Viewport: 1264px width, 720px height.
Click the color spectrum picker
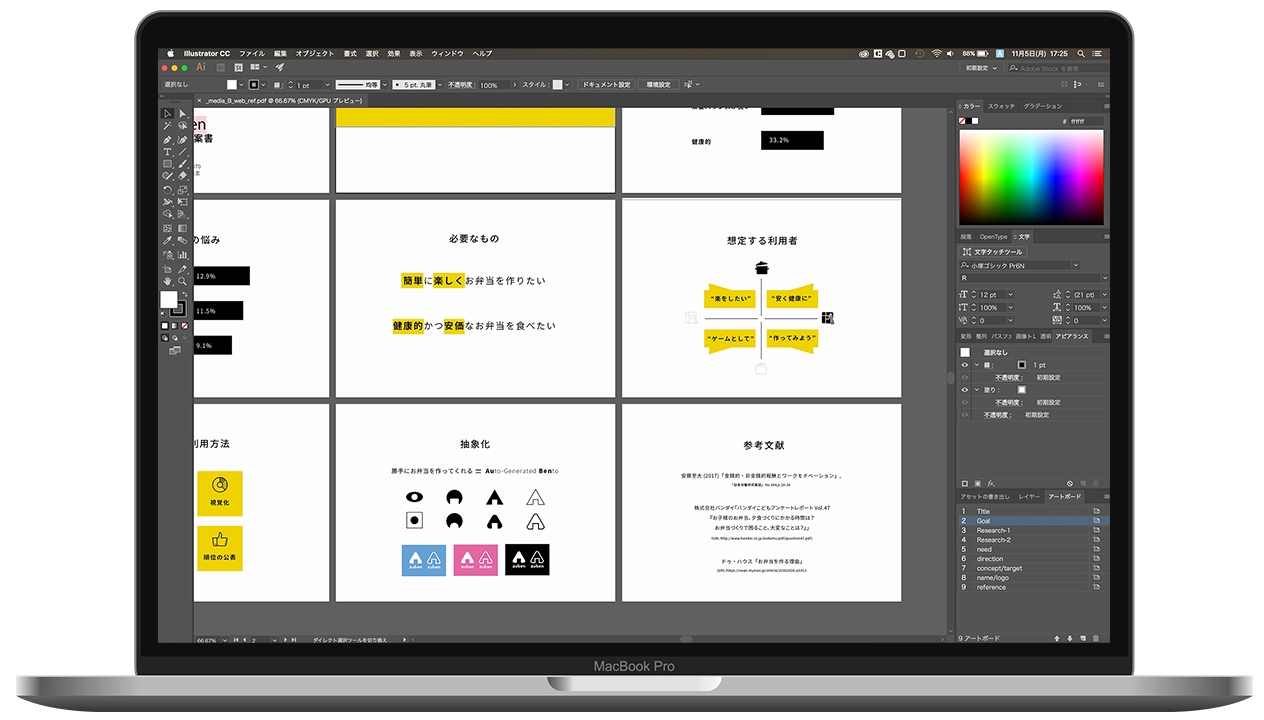(1031, 178)
